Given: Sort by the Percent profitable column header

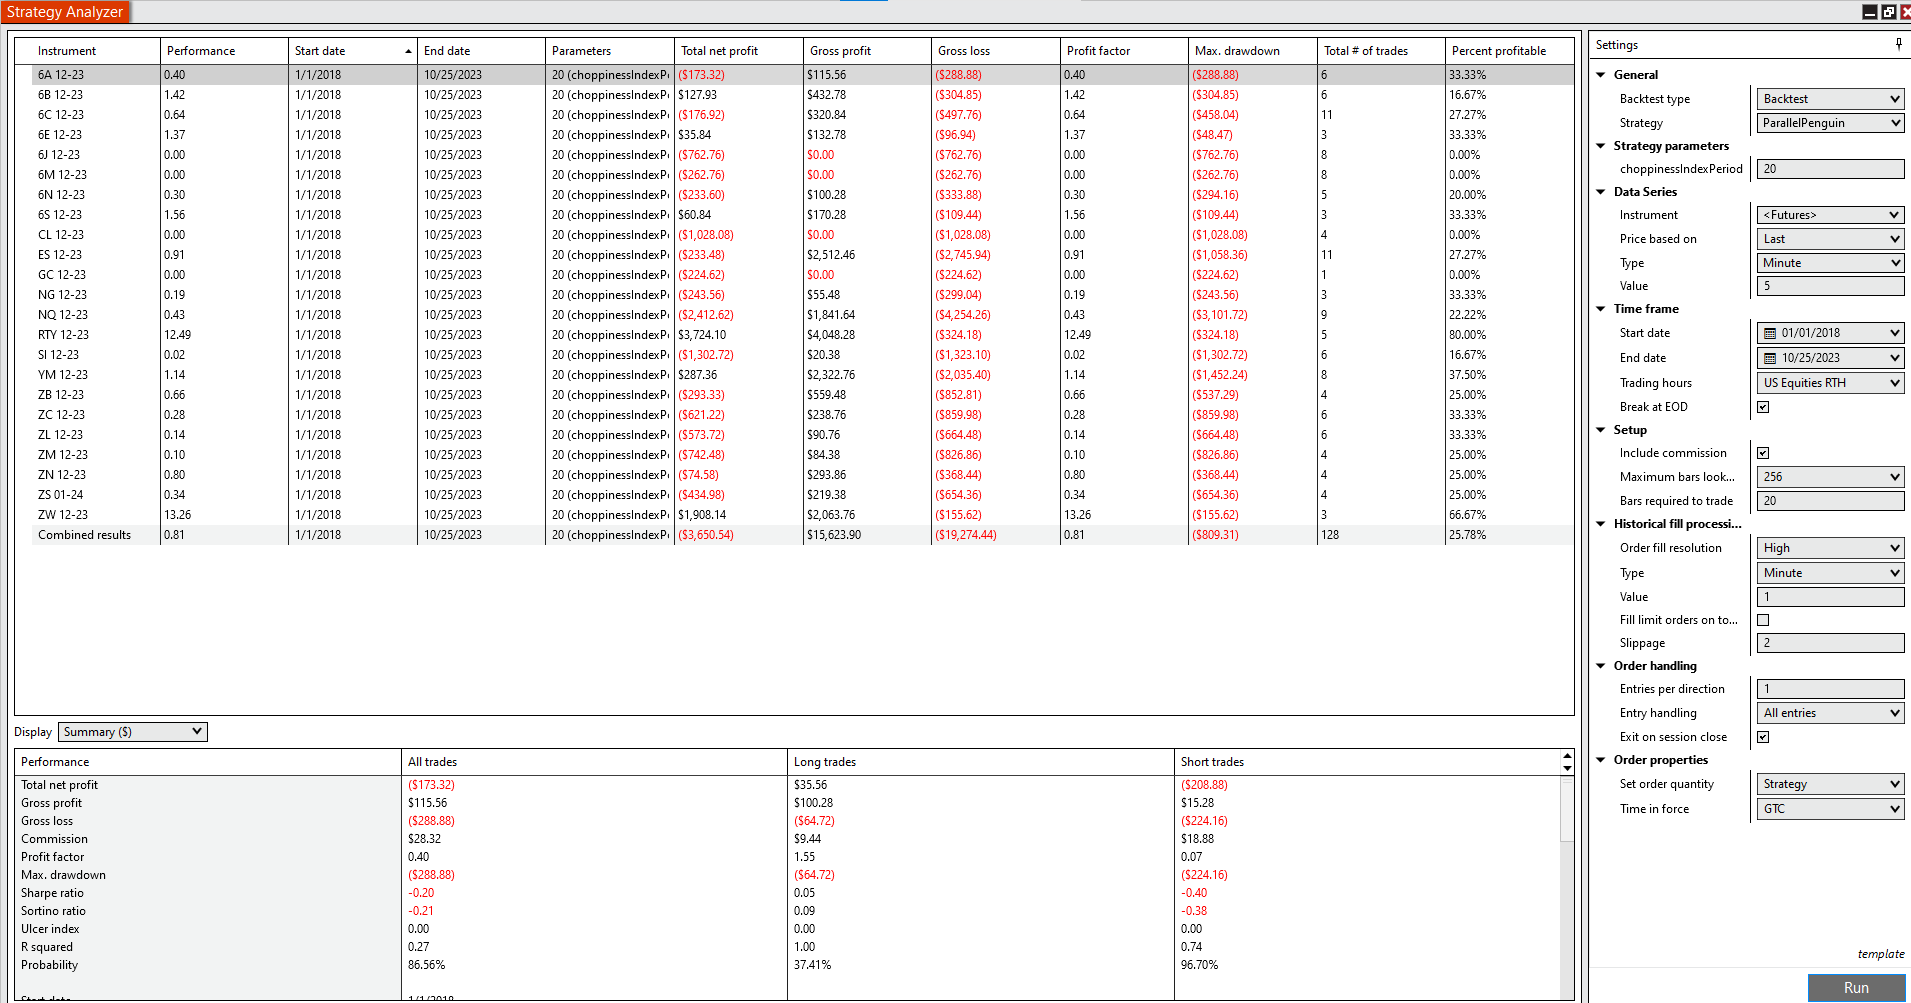Looking at the screenshot, I should click(1510, 51).
